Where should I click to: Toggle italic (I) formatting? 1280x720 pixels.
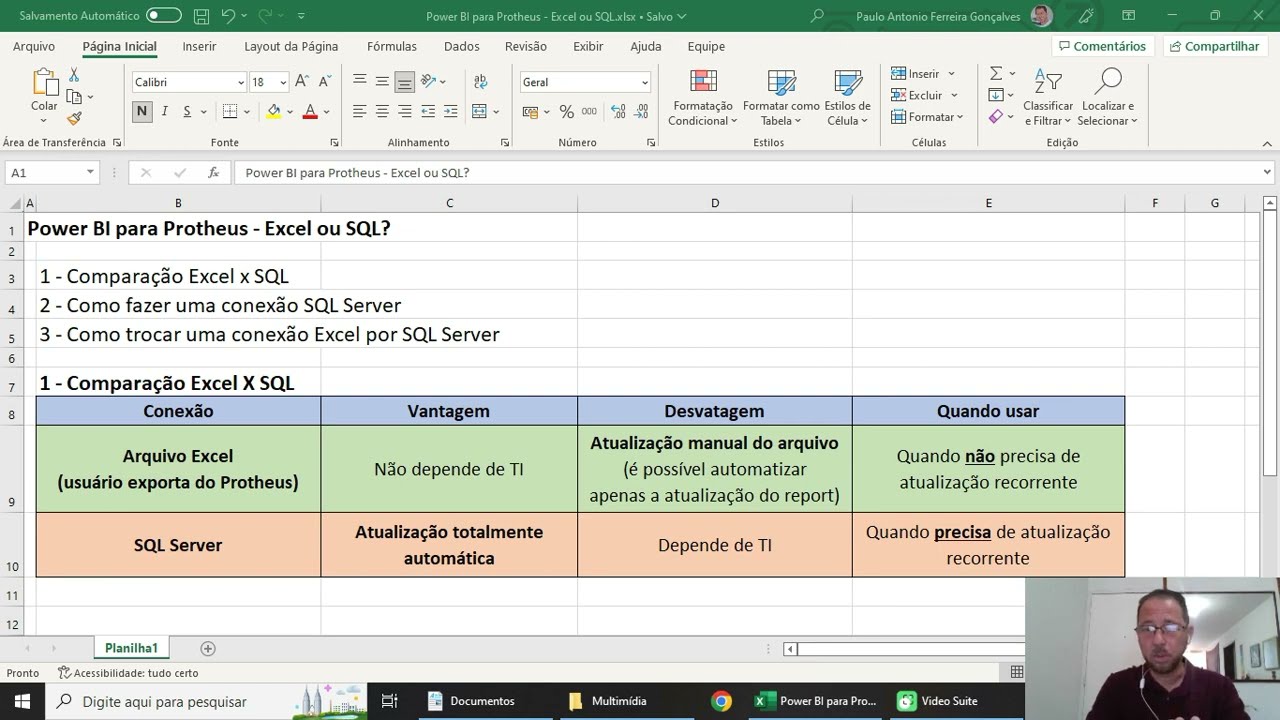pyautogui.click(x=164, y=112)
